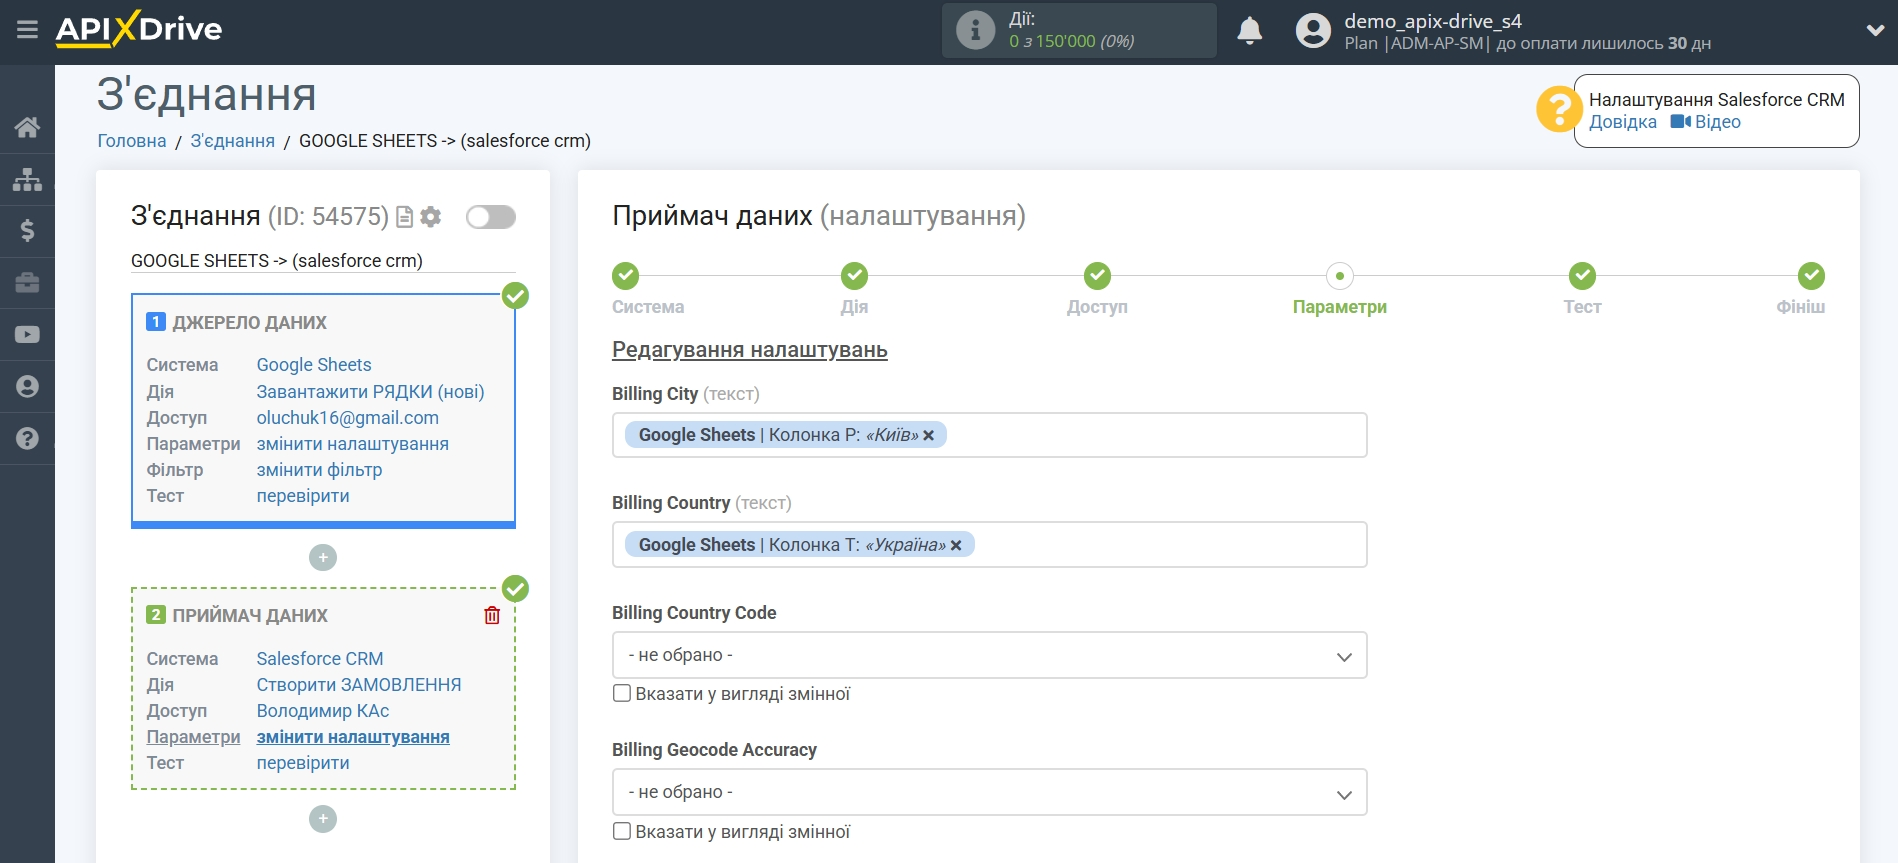
Task: Toggle connection on/off switch
Action: [x=490, y=217]
